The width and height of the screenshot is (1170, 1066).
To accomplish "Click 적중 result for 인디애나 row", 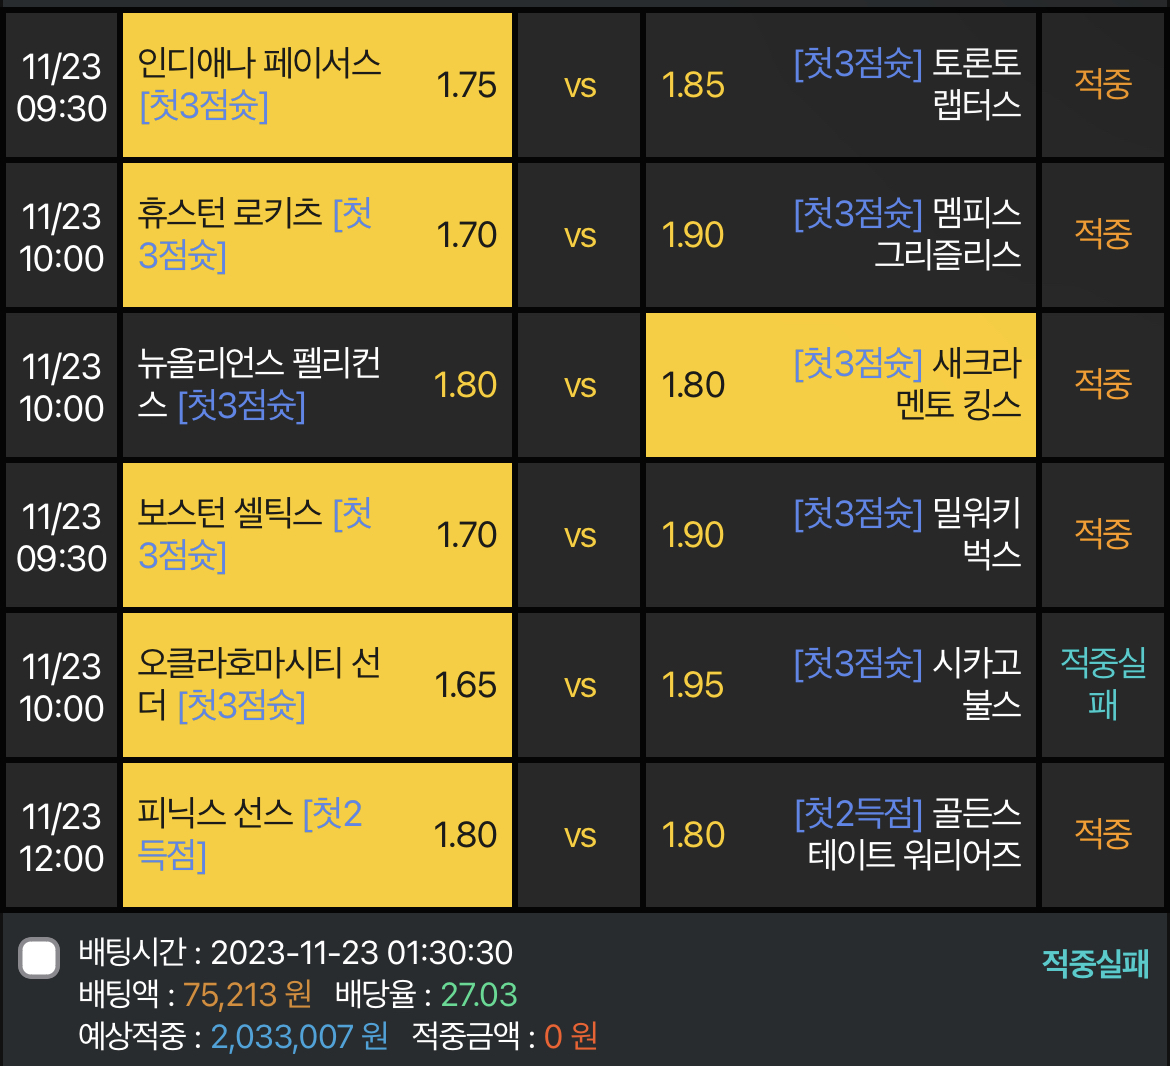I will (1103, 84).
